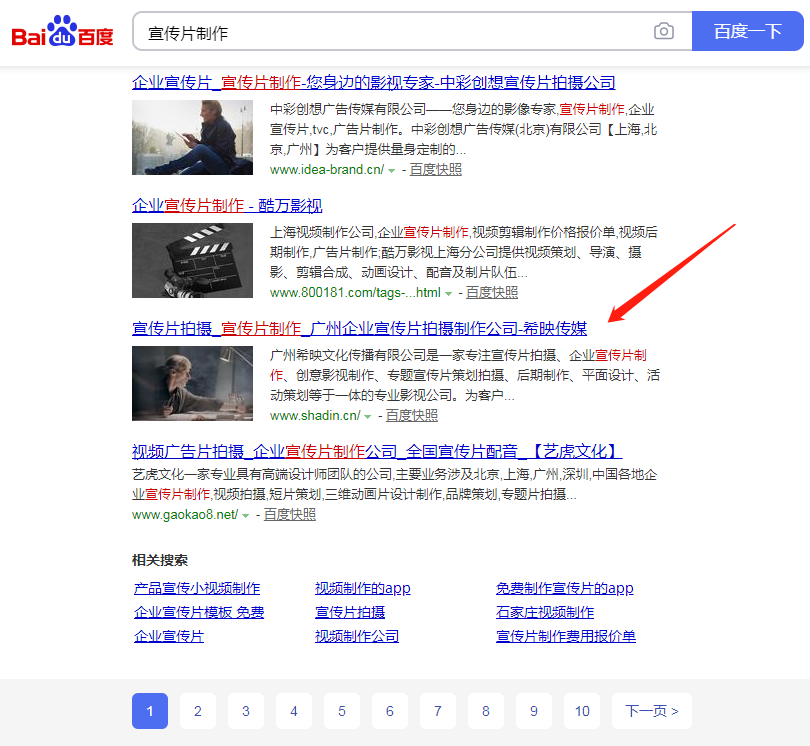Open thumbnail of man at desk lamp
810x746 pixels.
tap(192, 383)
